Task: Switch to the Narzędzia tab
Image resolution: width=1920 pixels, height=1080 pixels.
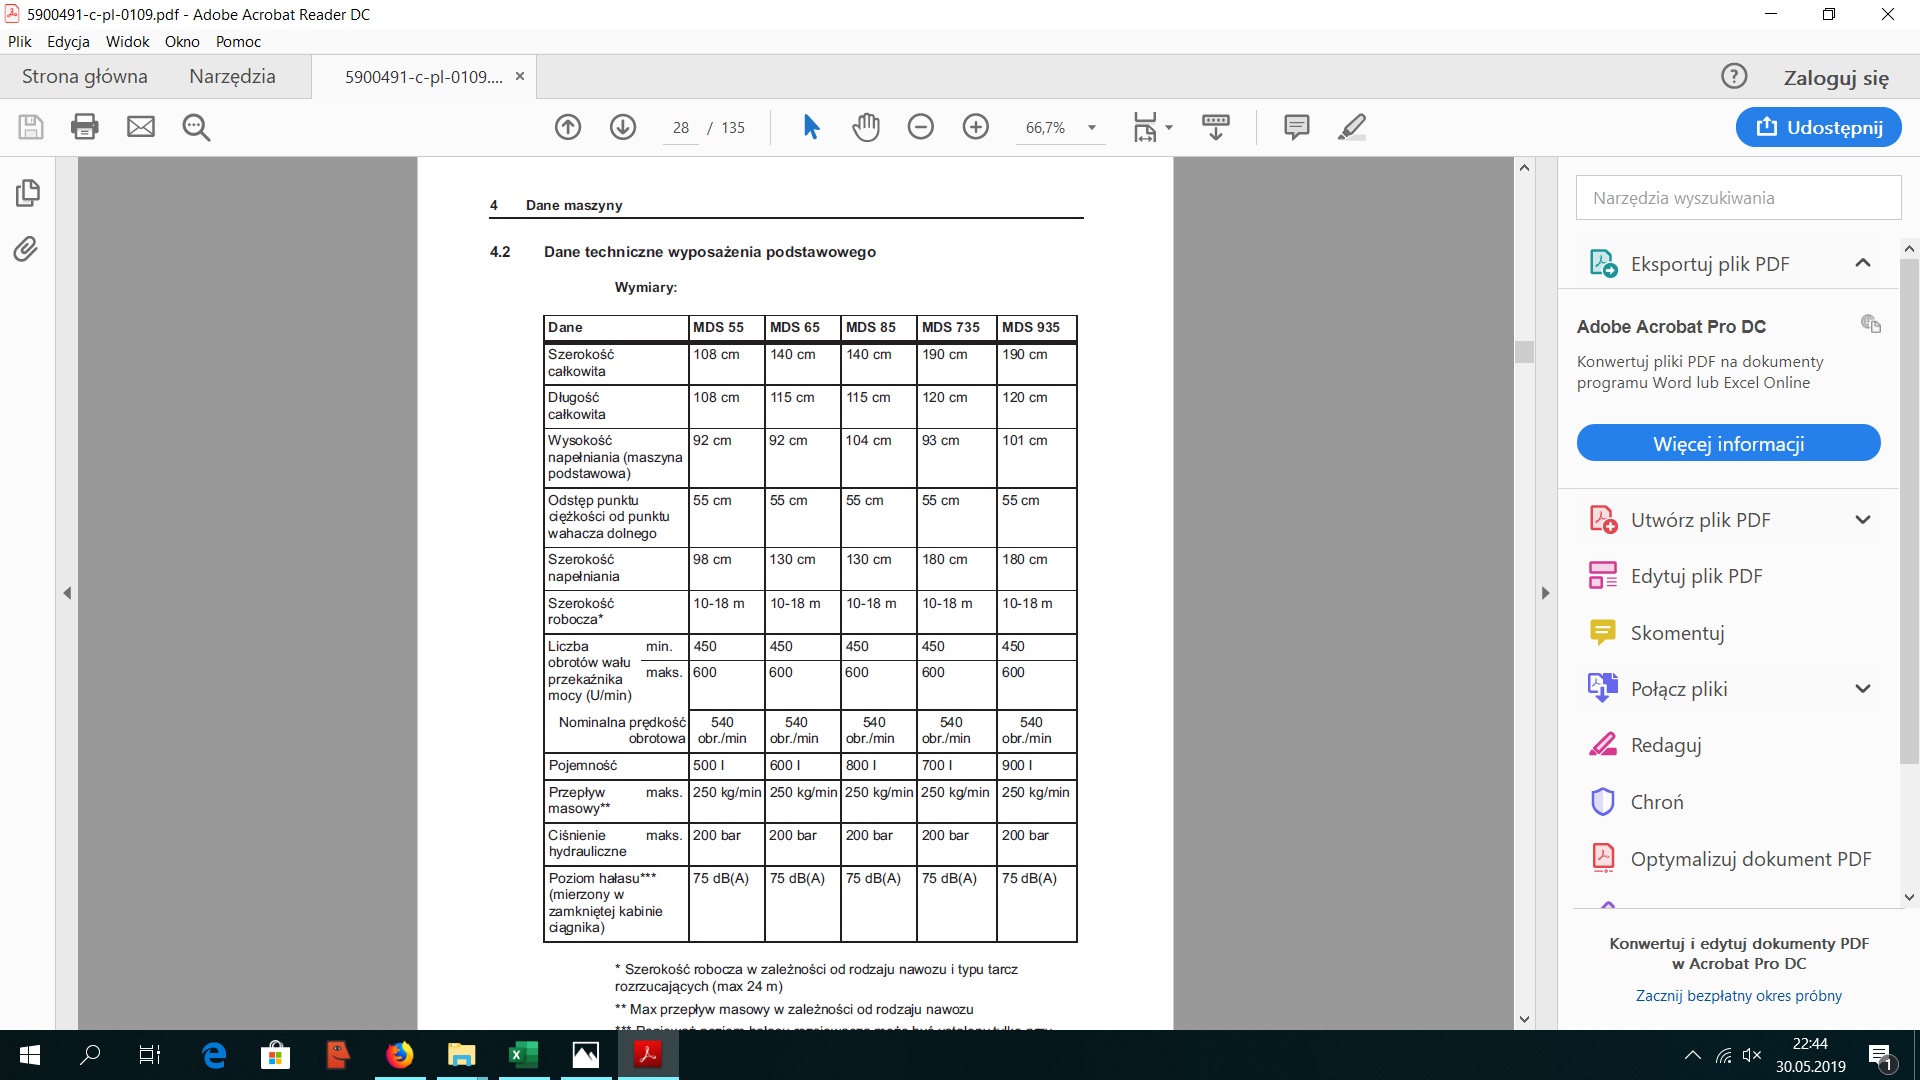Action: pos(232,77)
